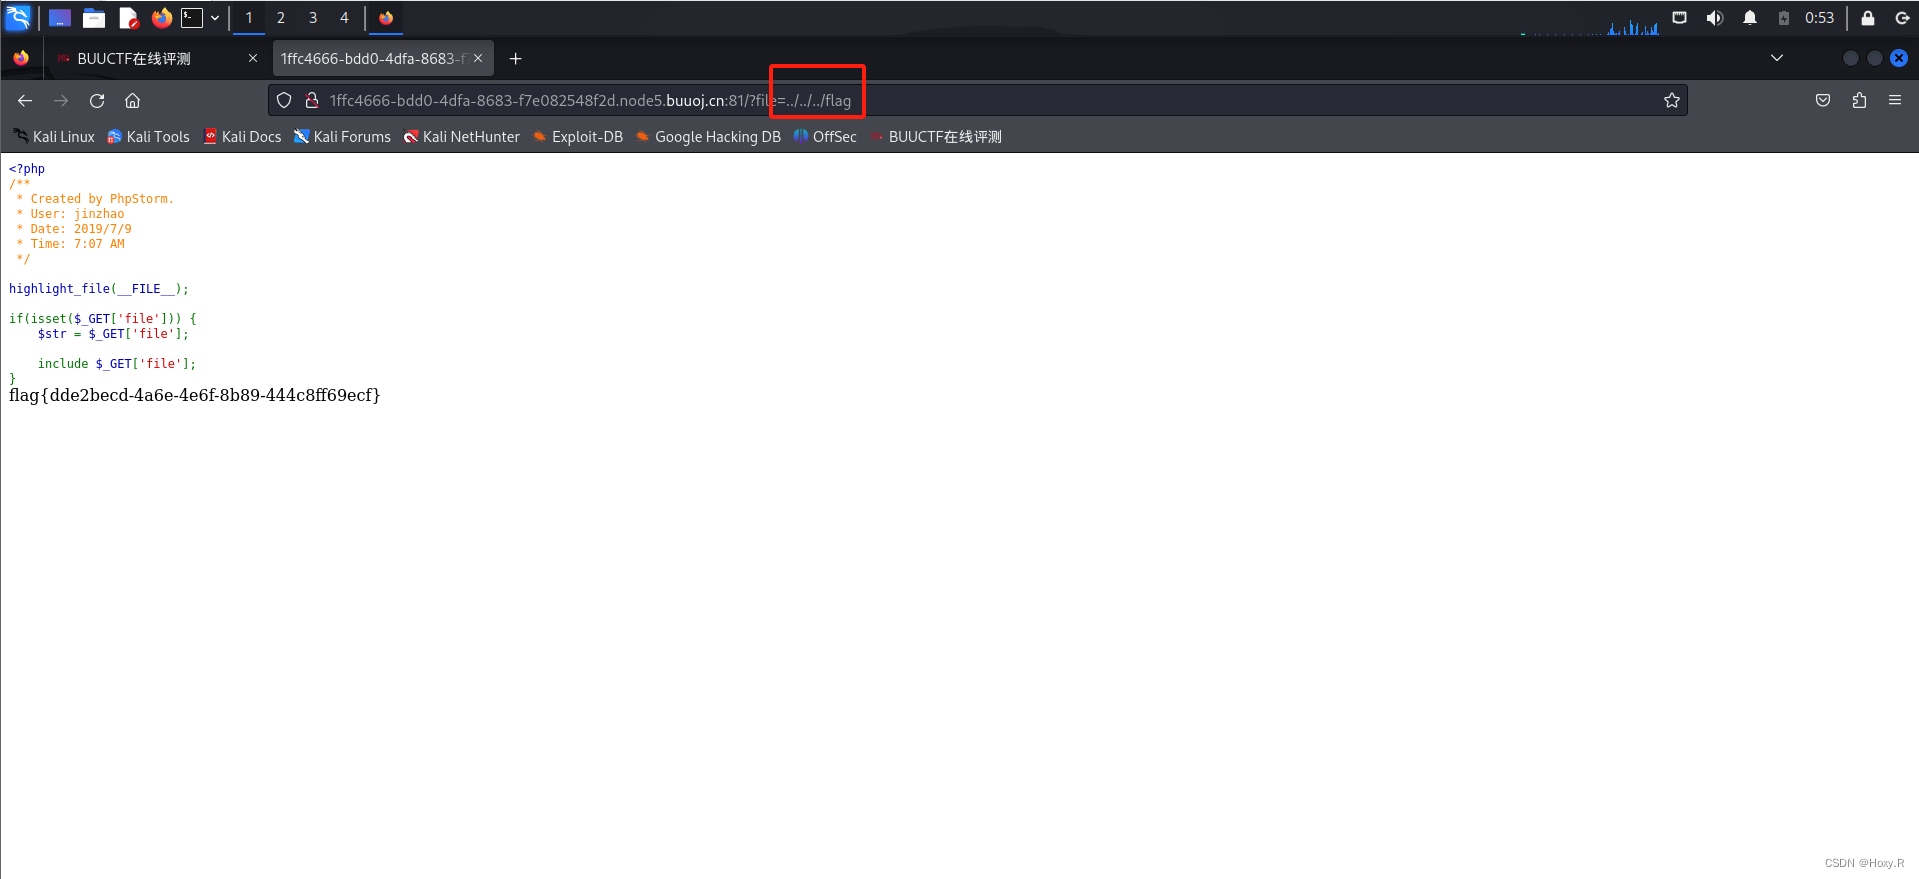Viewport: 1919px width, 879px height.
Task: Expand the list all tabs chevron
Action: pos(1777,58)
